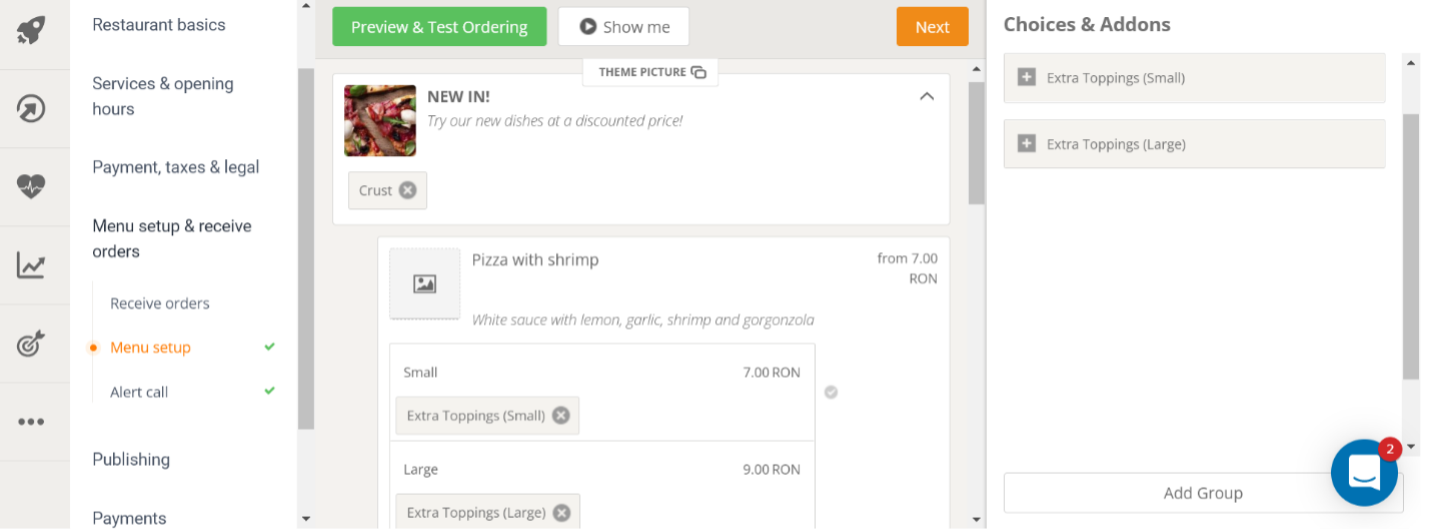The width and height of the screenshot is (1430, 531).
Task: Click the heartbeat heart sidebar icon
Action: click(31, 186)
